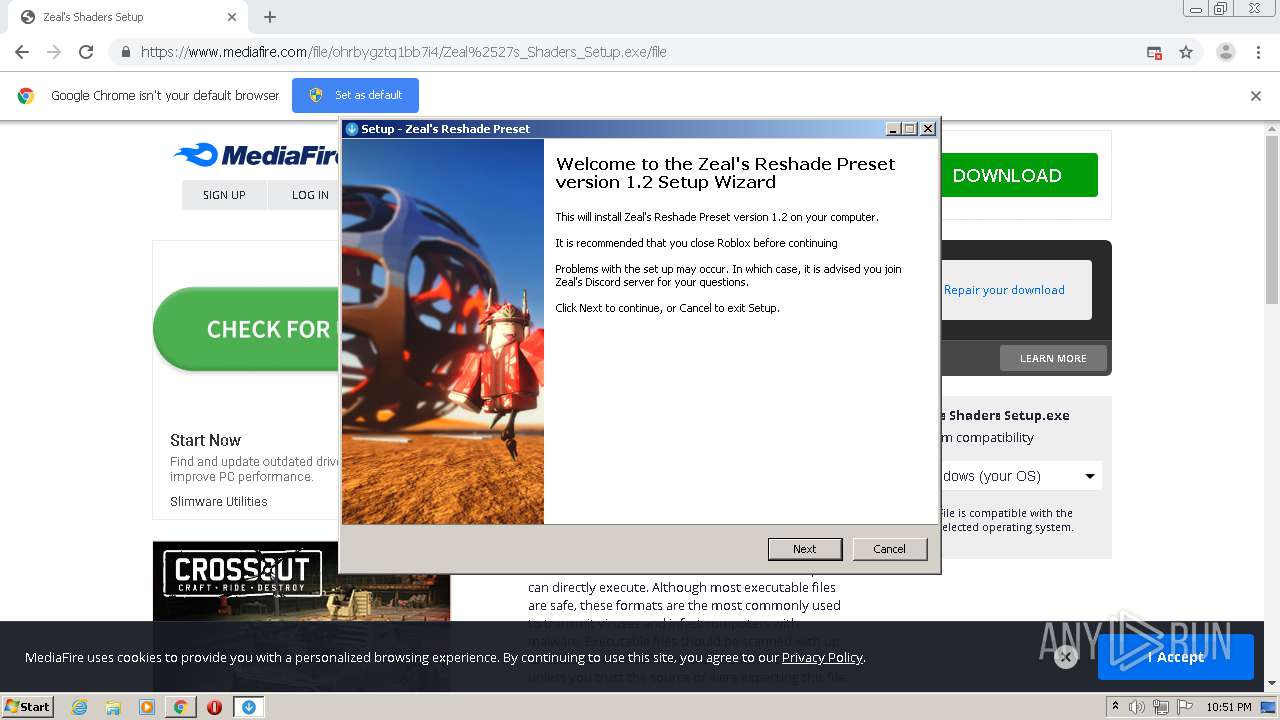This screenshot has width=1280, height=720.
Task: Click the 10:51 PM taskbar clock
Action: 1229,707
